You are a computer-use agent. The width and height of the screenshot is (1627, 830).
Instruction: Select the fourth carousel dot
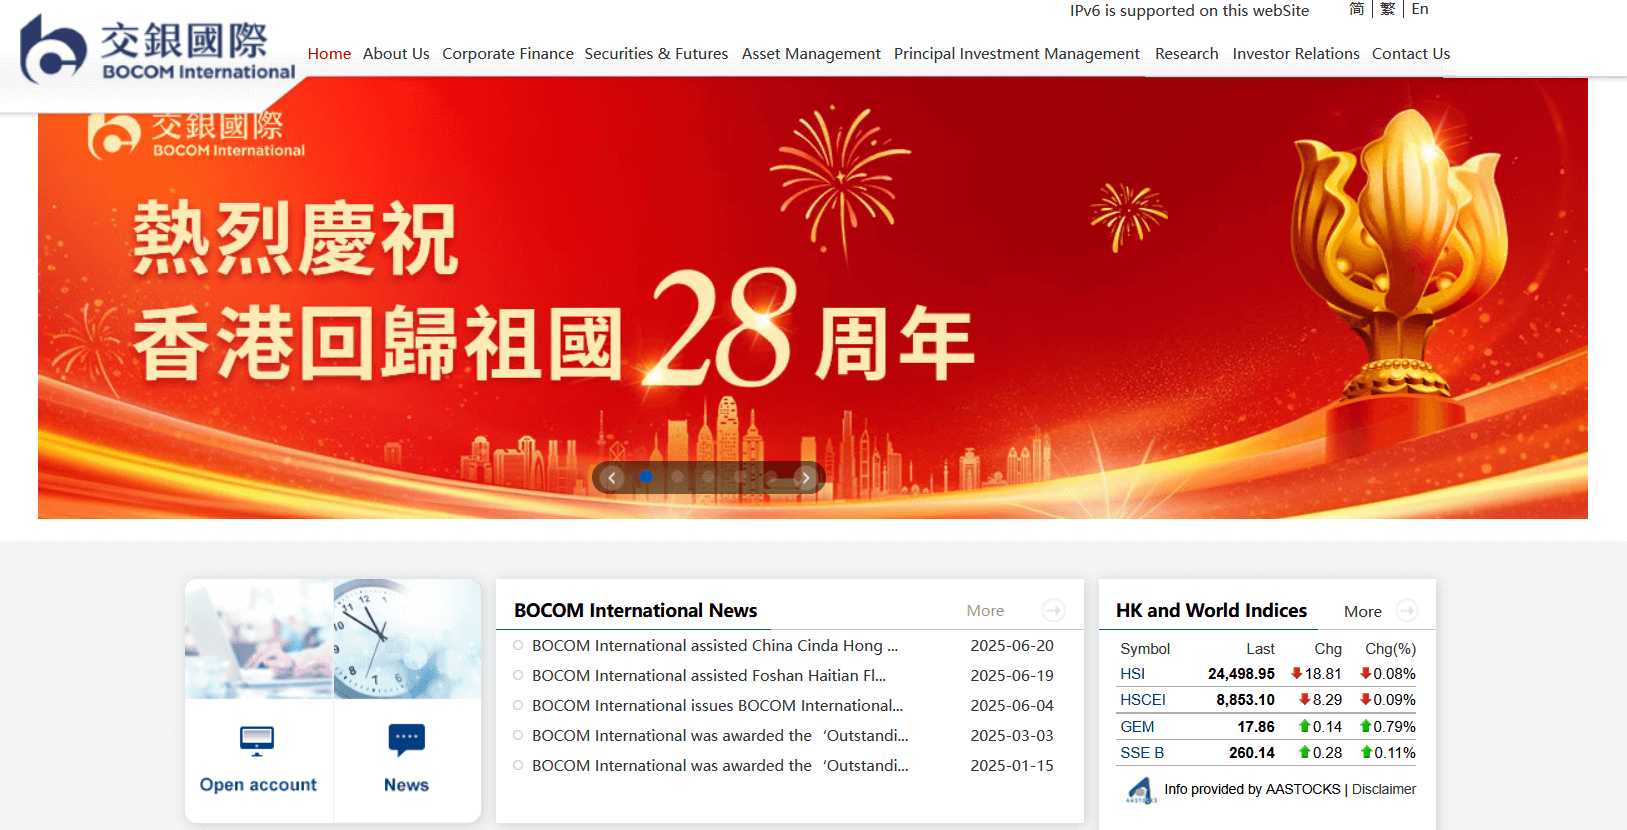point(740,477)
